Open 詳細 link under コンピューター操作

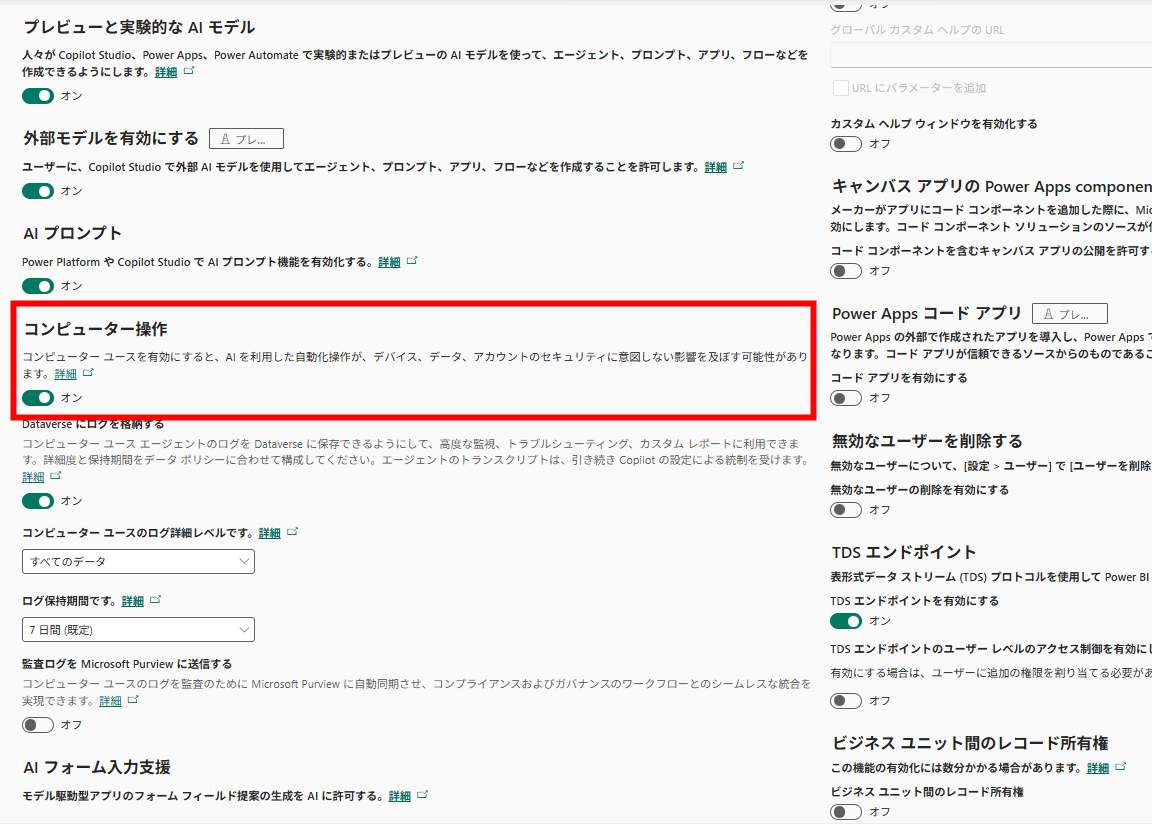point(65,373)
